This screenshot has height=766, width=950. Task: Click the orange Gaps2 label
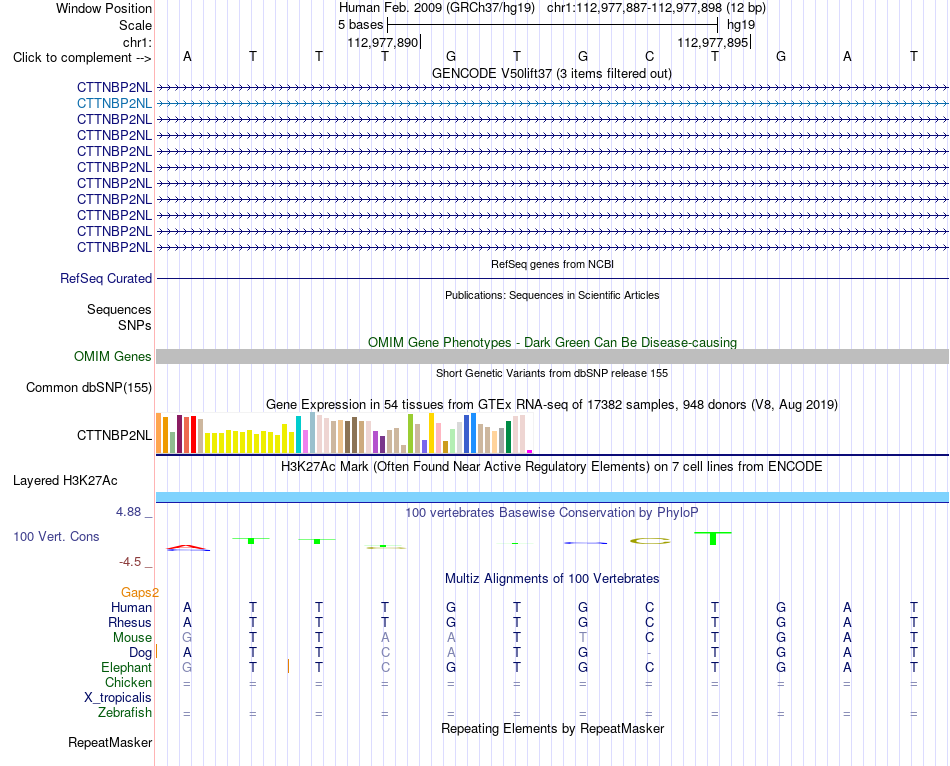139,593
